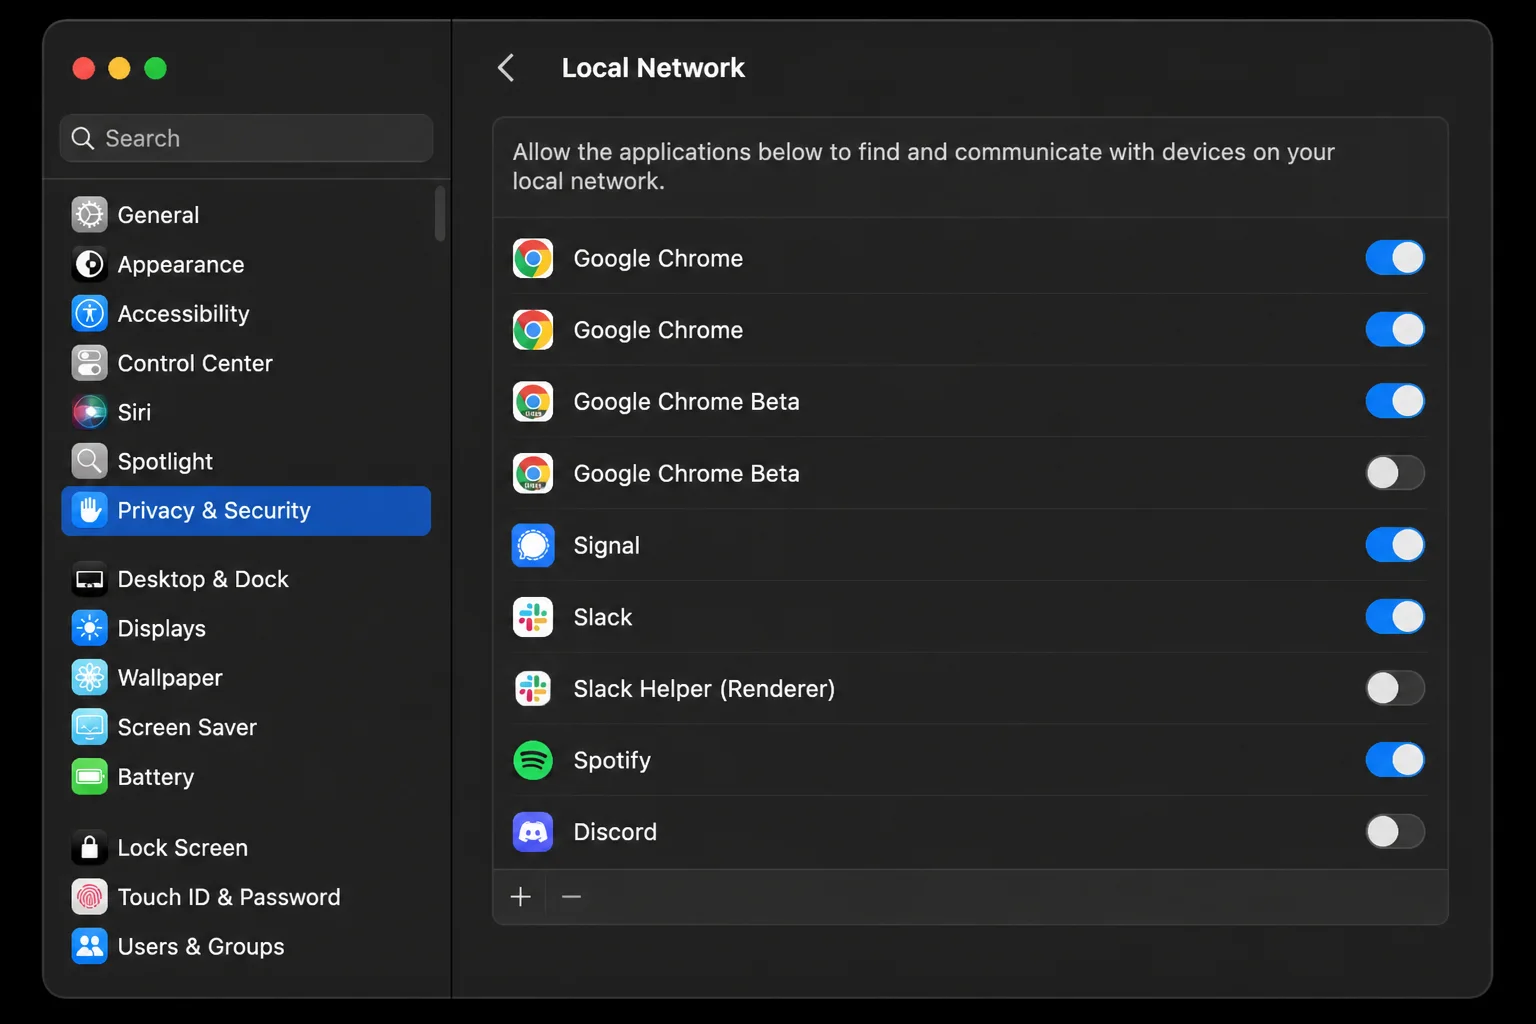Click the Screen Saver icon

[x=89, y=727]
